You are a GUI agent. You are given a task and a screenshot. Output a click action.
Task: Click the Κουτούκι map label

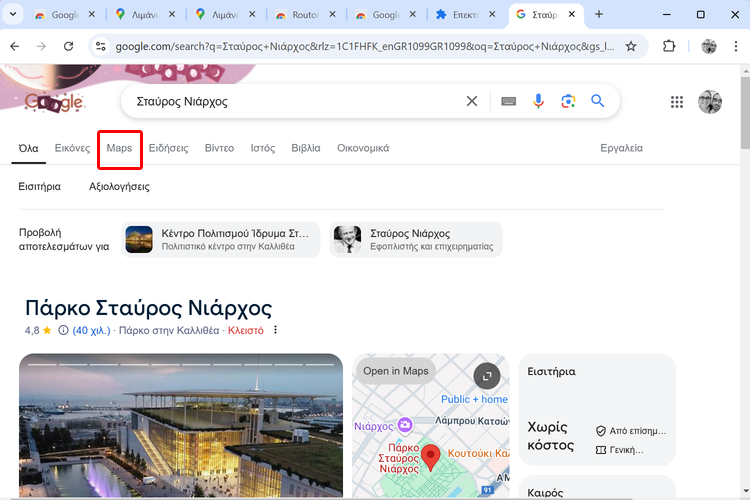point(478,453)
